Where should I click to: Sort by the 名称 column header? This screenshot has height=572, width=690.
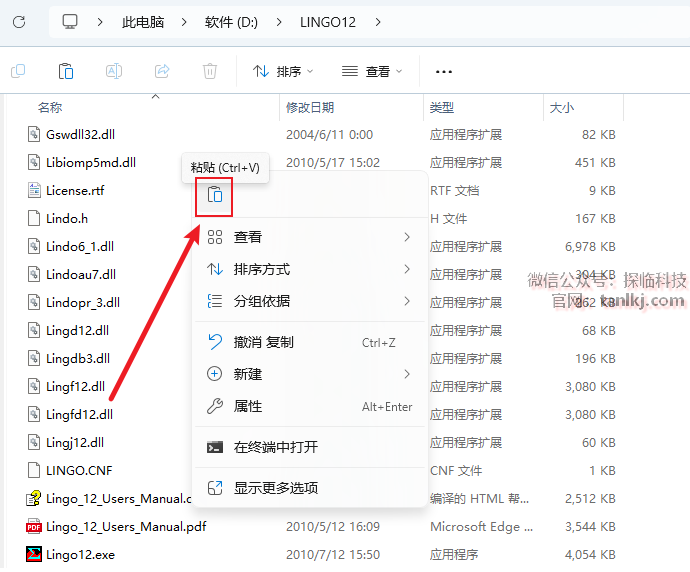tap(50, 107)
